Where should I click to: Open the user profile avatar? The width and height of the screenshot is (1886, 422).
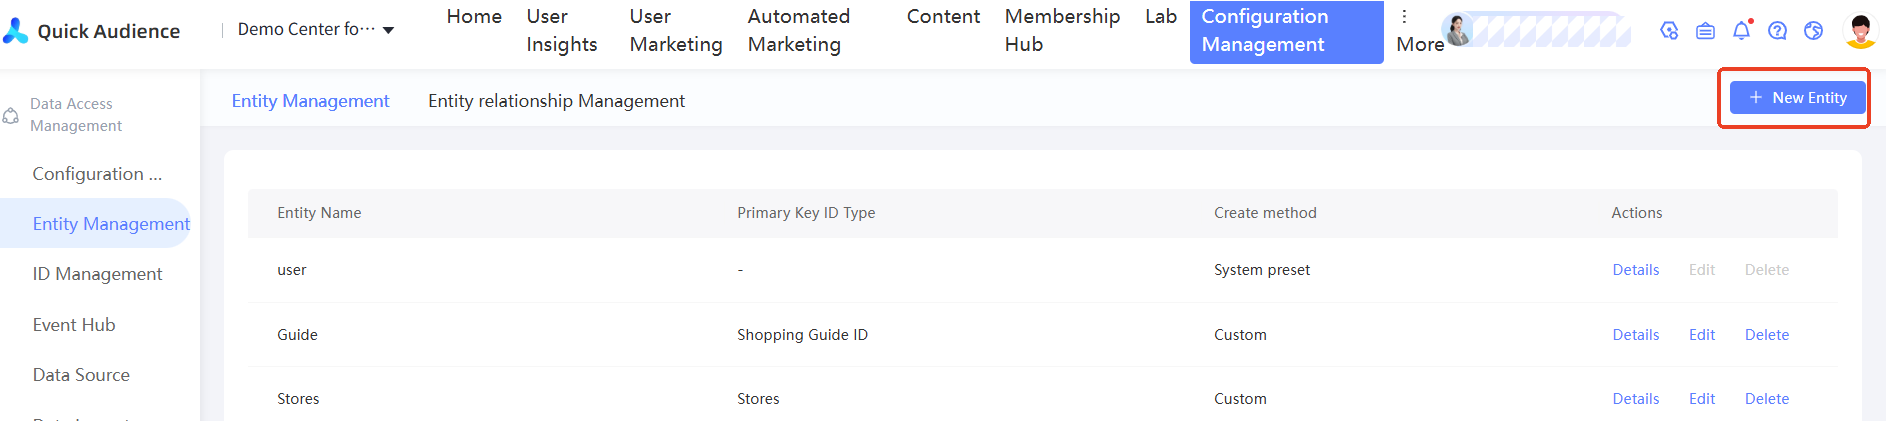pos(1860,31)
